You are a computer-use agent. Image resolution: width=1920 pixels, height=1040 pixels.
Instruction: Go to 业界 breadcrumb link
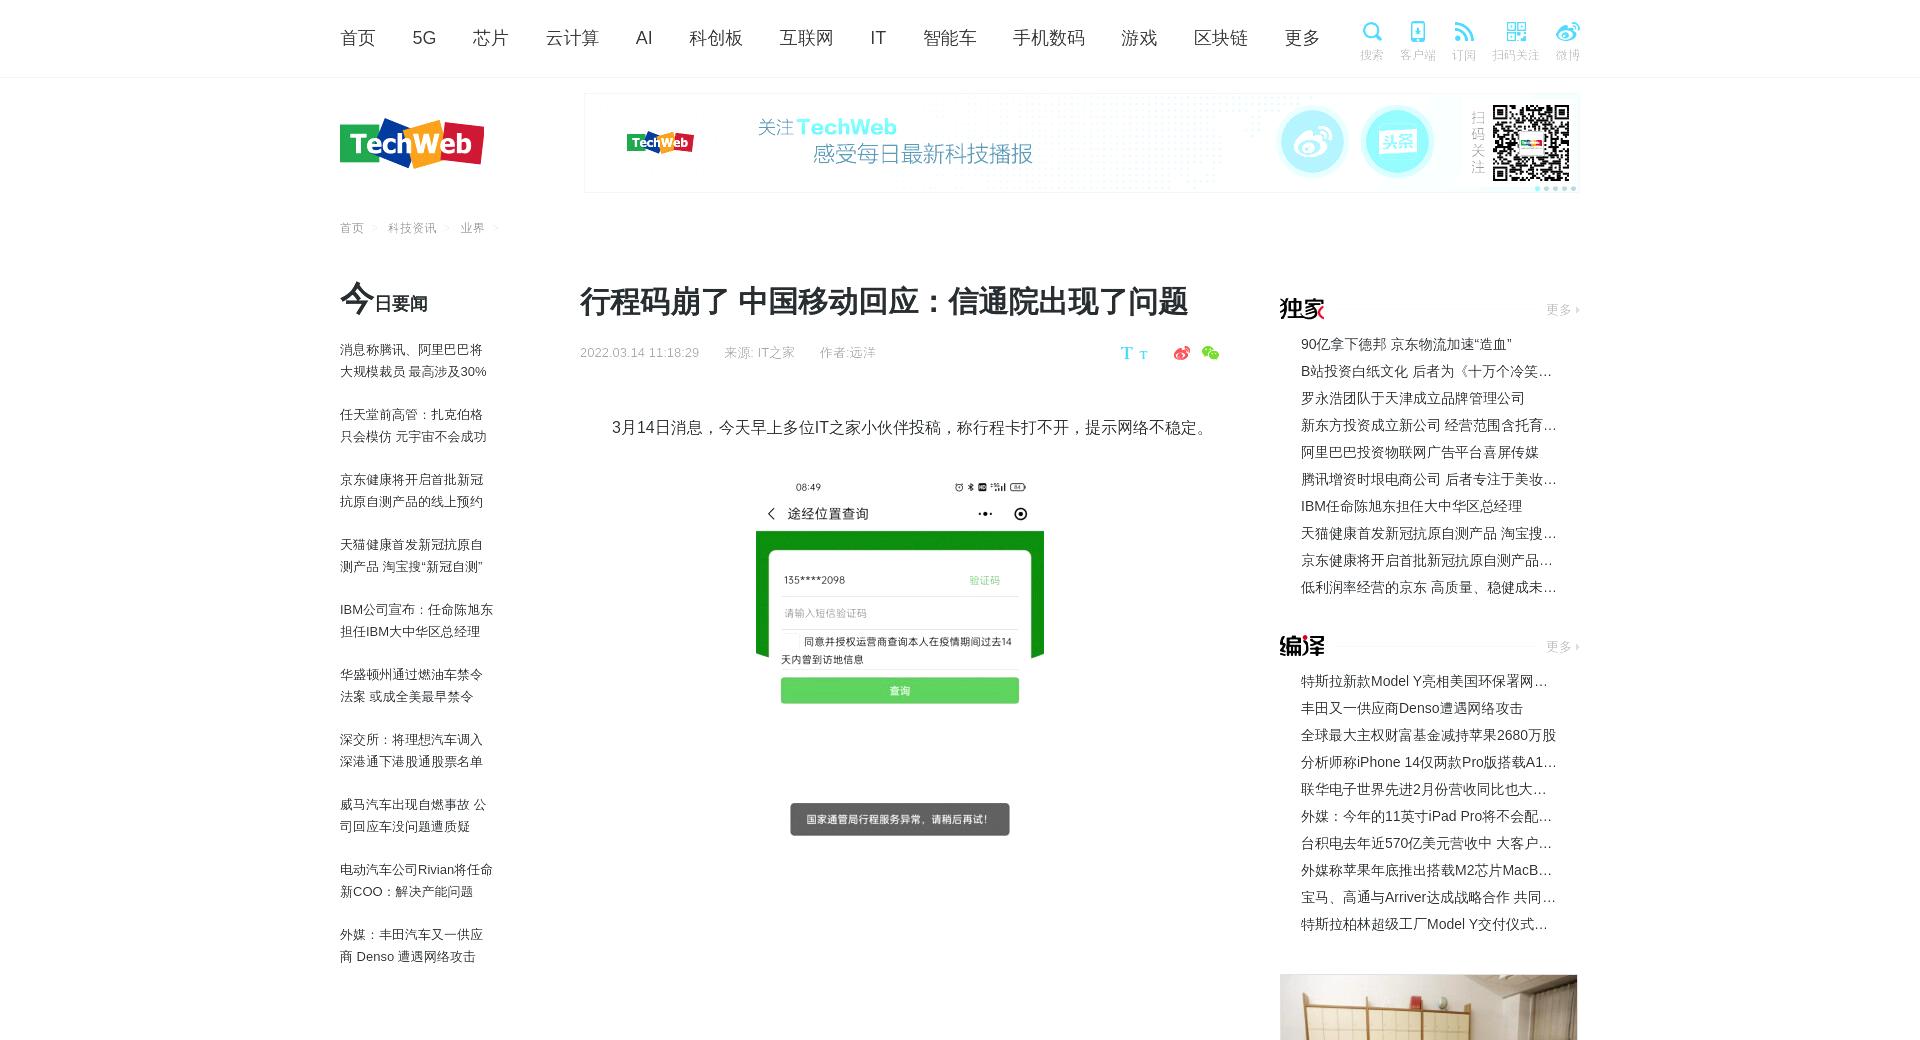pos(472,228)
